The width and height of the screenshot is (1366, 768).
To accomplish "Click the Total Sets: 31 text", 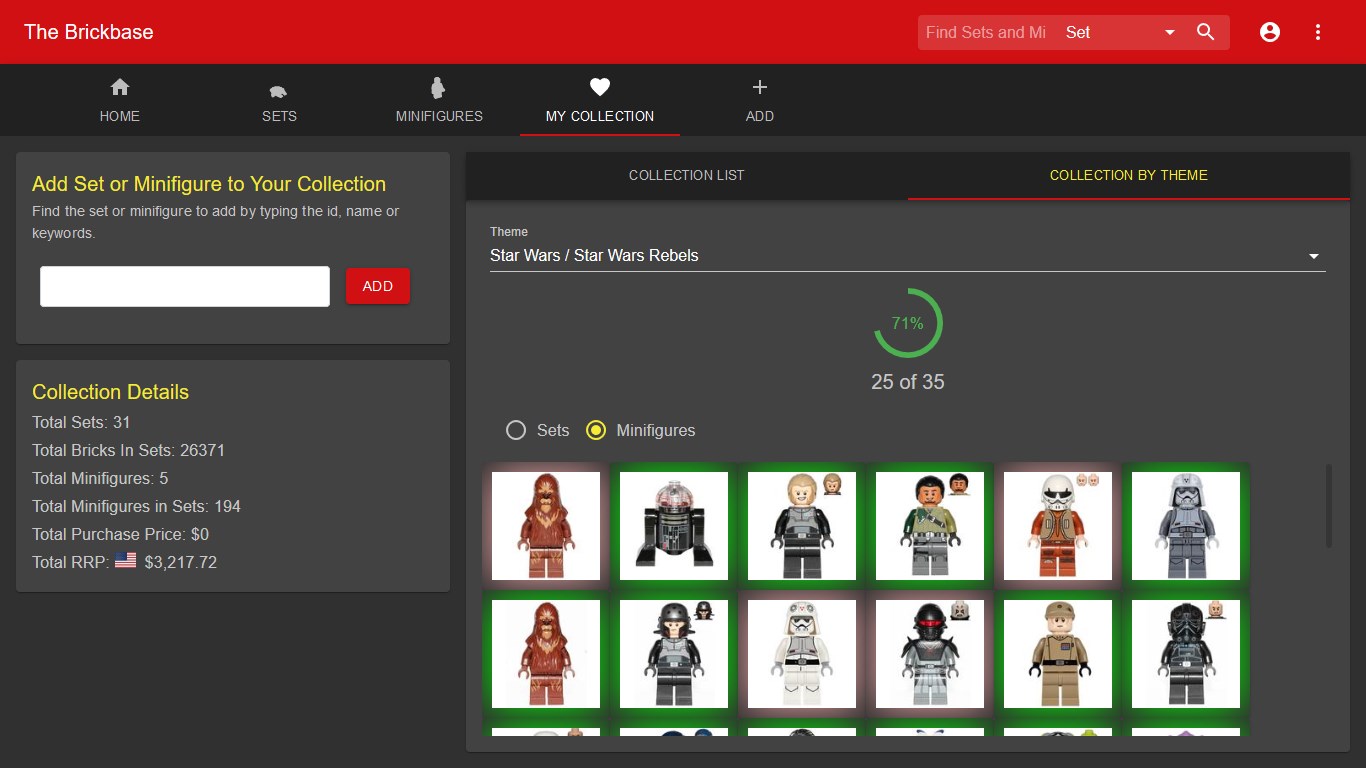I will click(x=81, y=422).
